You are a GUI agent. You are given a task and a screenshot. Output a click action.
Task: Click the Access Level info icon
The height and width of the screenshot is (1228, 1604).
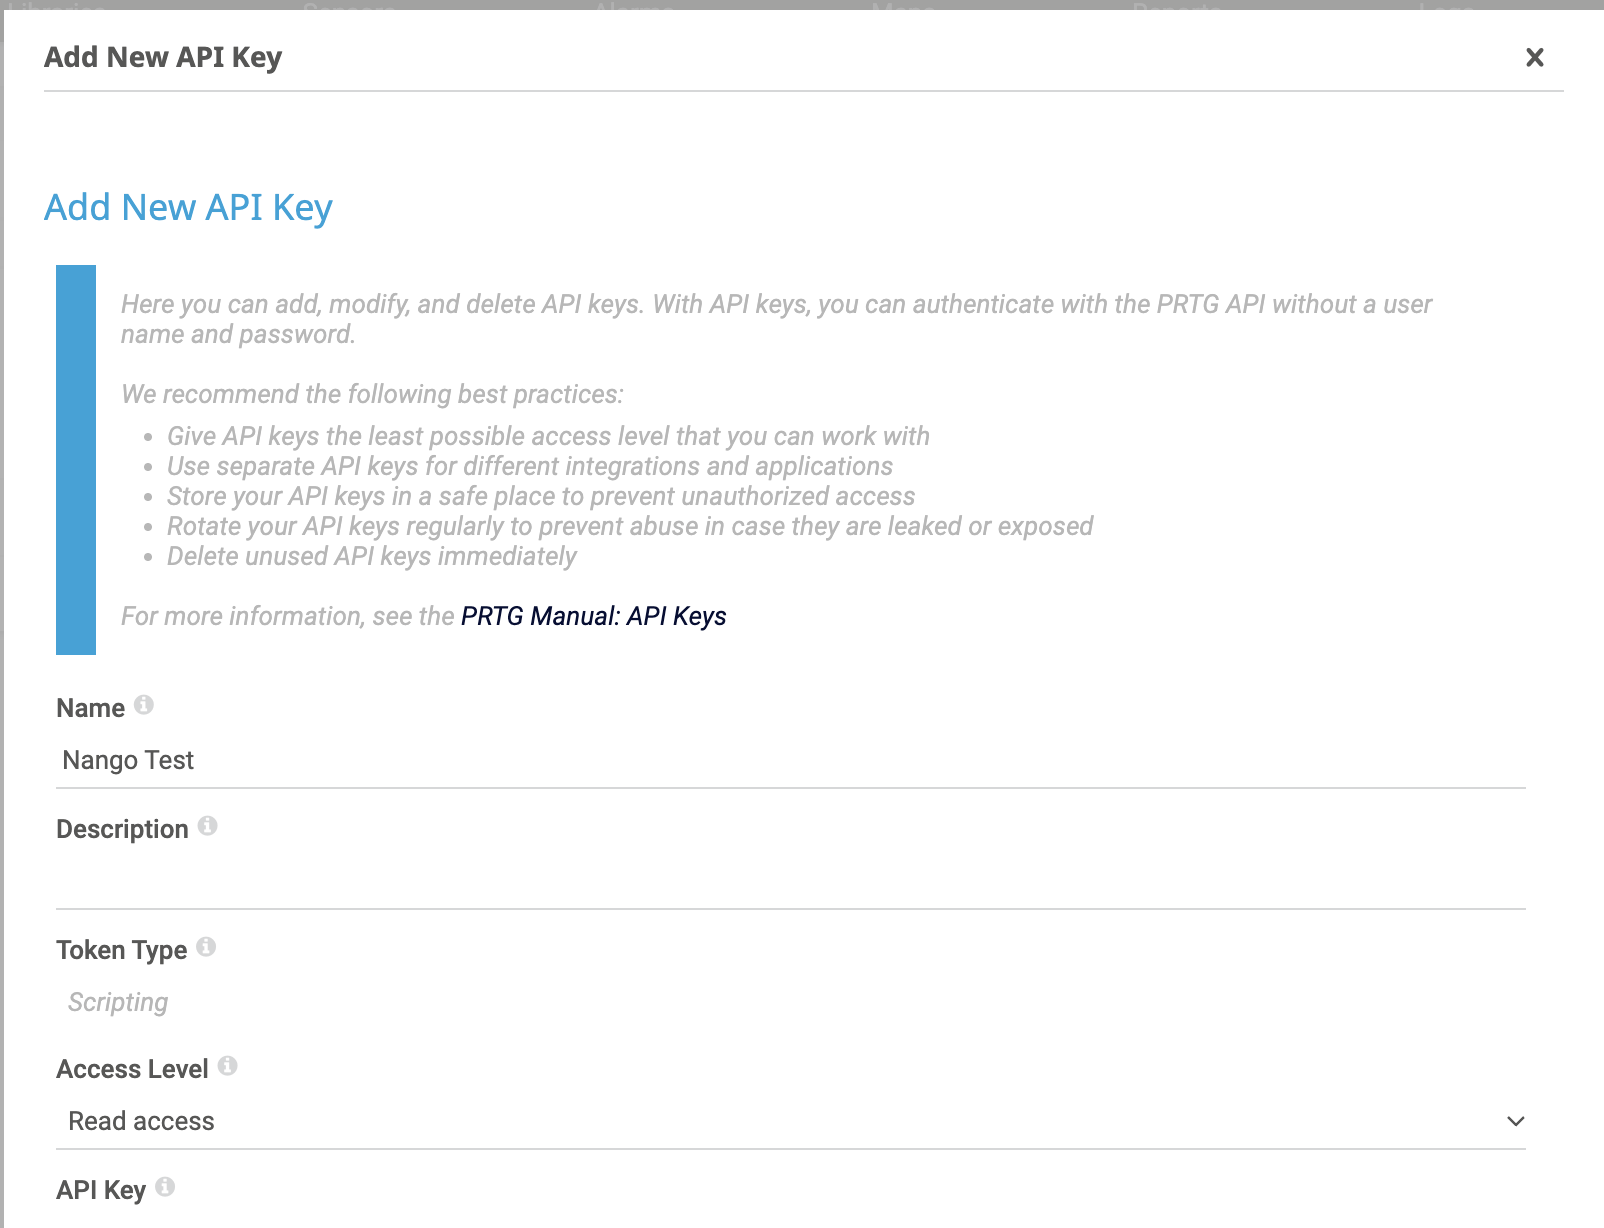coord(227,1066)
